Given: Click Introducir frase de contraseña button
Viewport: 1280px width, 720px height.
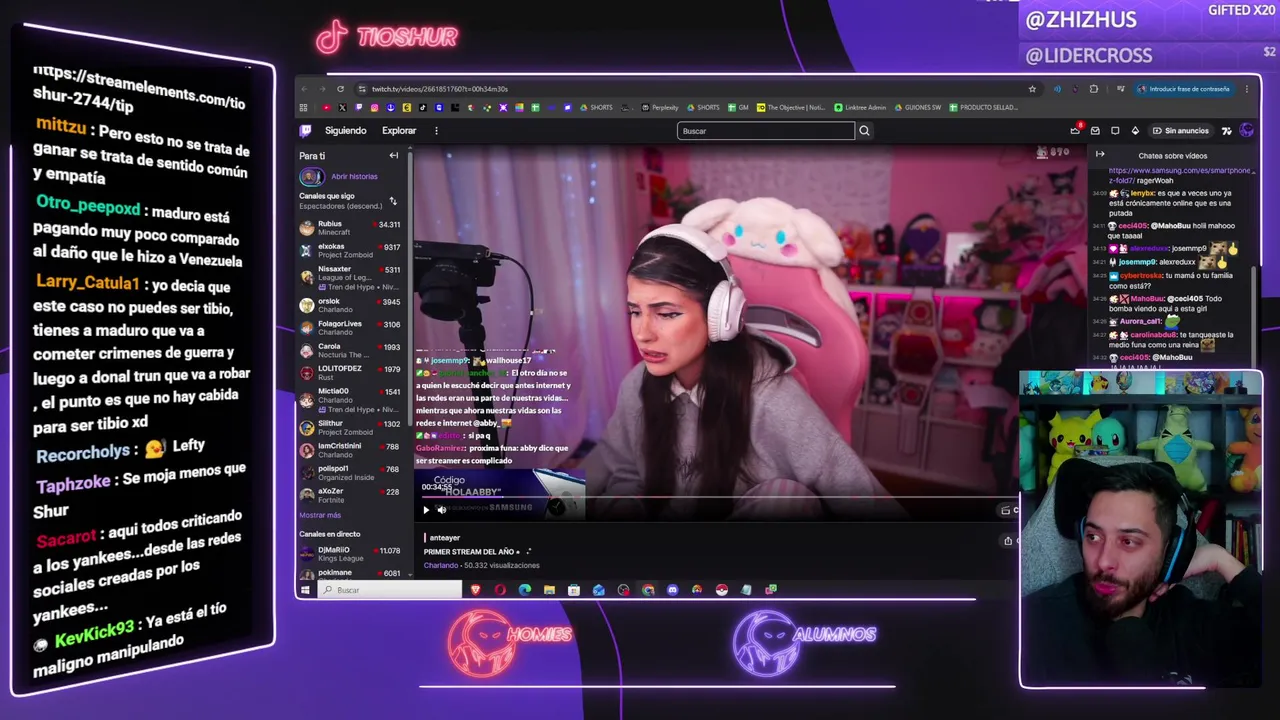Looking at the screenshot, I should pos(1184,89).
